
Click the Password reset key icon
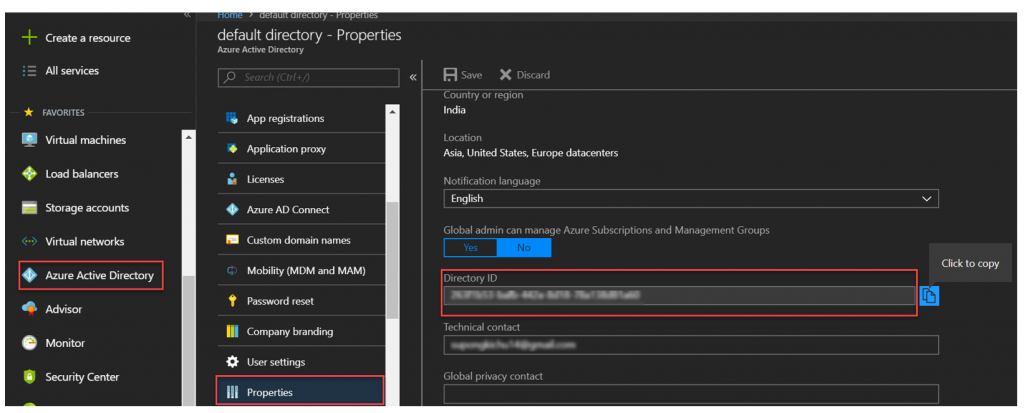(232, 301)
